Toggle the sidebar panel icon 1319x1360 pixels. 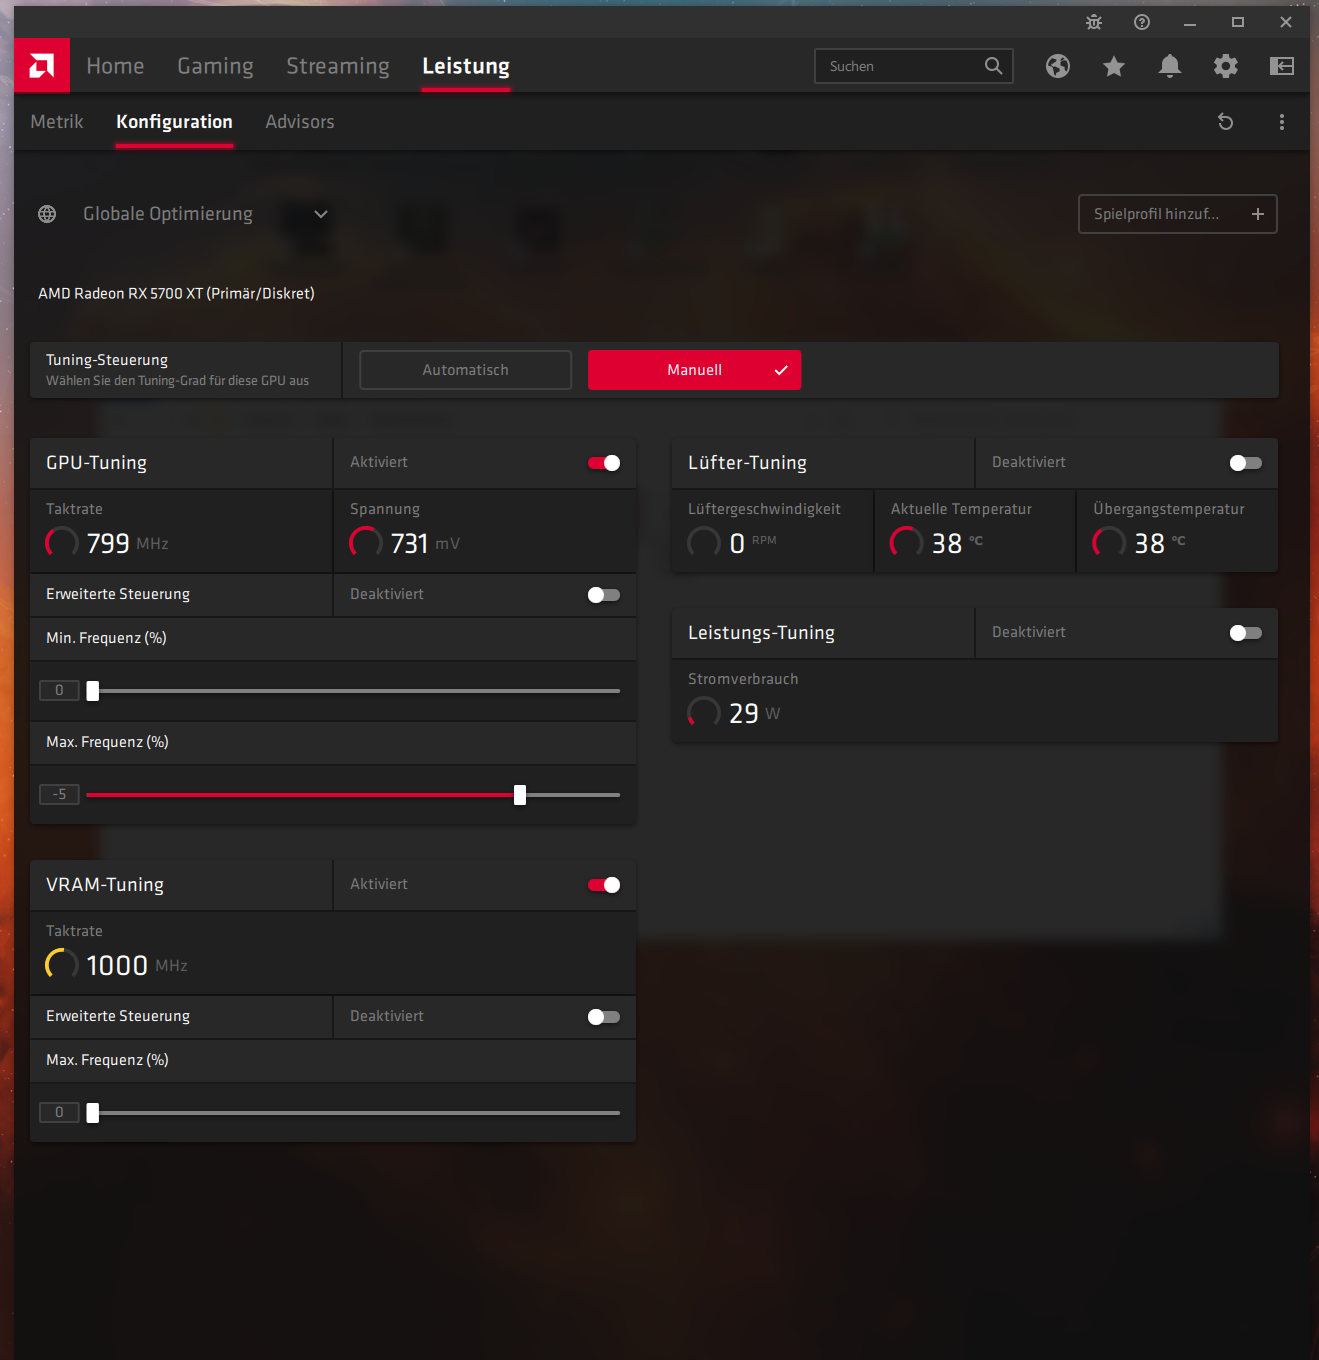[x=1282, y=66]
